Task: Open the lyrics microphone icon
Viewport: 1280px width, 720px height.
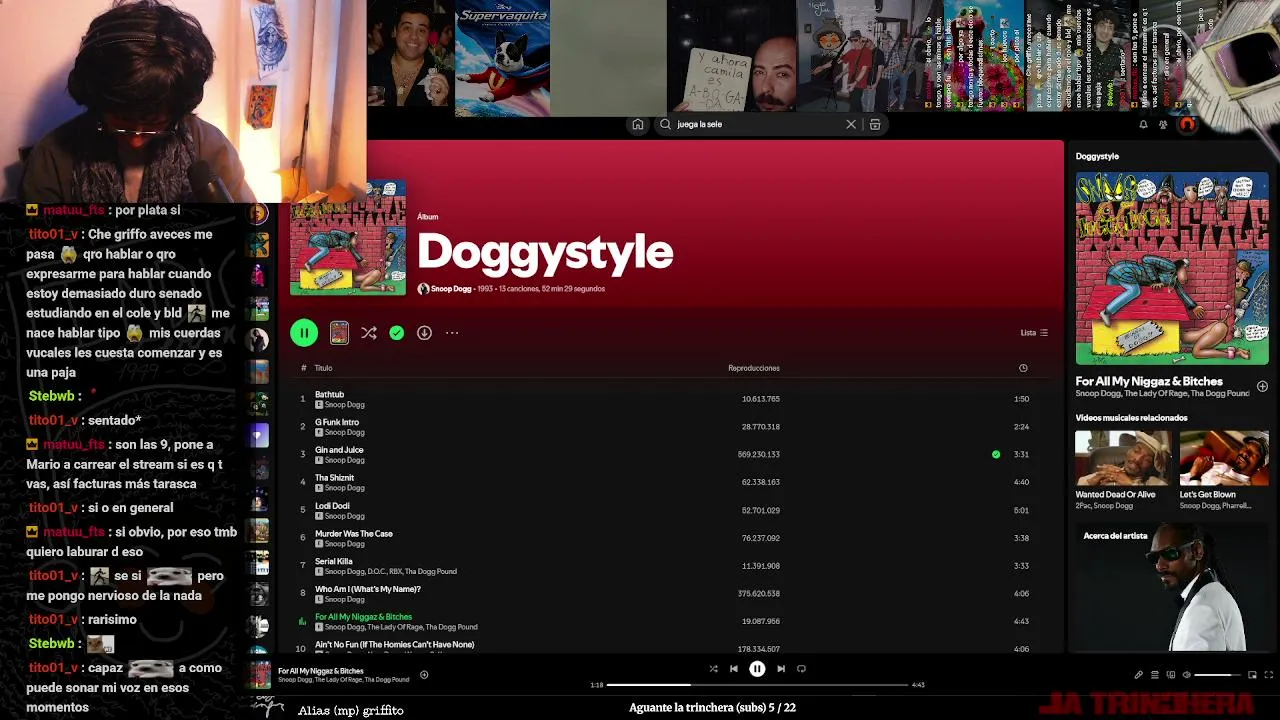Action: (x=1138, y=675)
